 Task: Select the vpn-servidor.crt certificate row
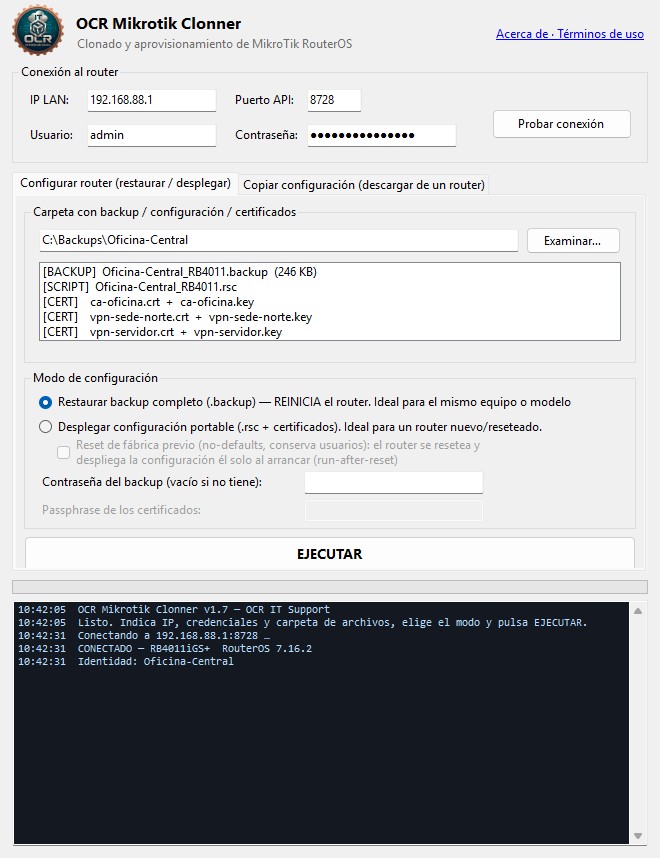(329, 332)
